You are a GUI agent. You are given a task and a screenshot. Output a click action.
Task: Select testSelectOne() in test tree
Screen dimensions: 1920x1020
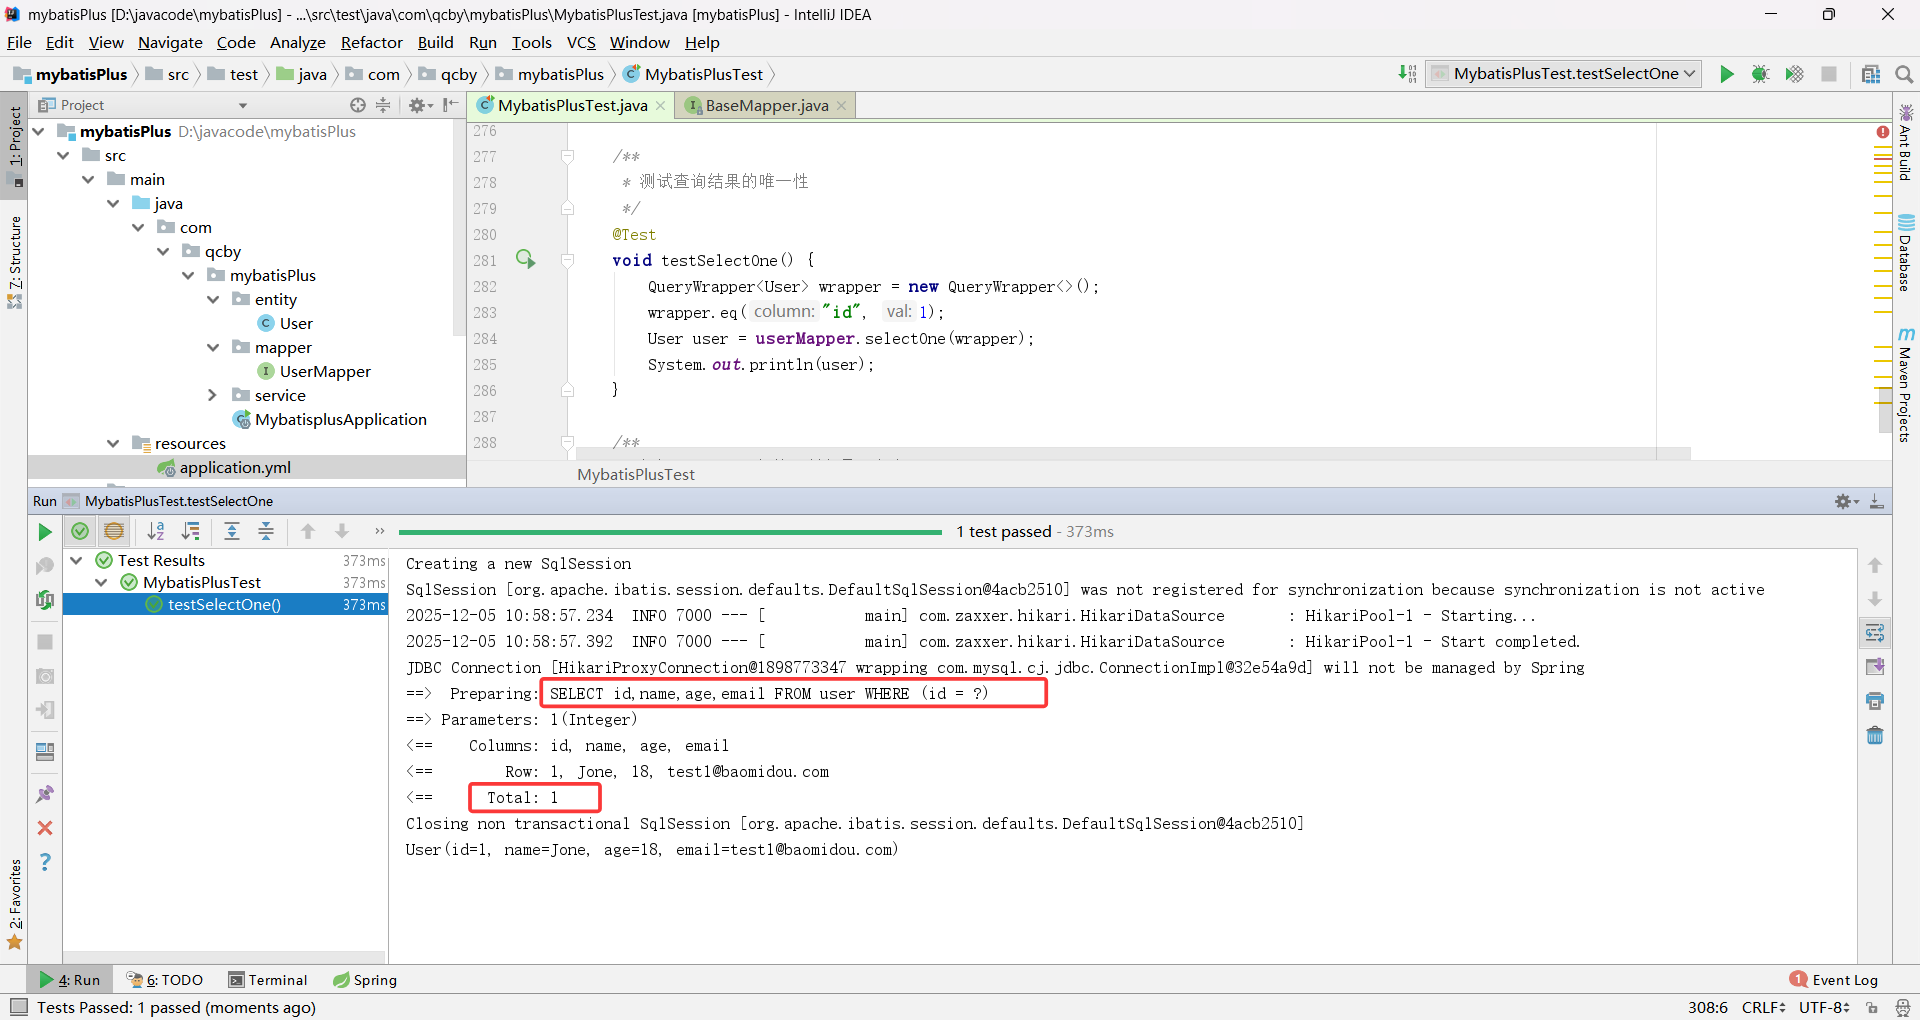224,604
